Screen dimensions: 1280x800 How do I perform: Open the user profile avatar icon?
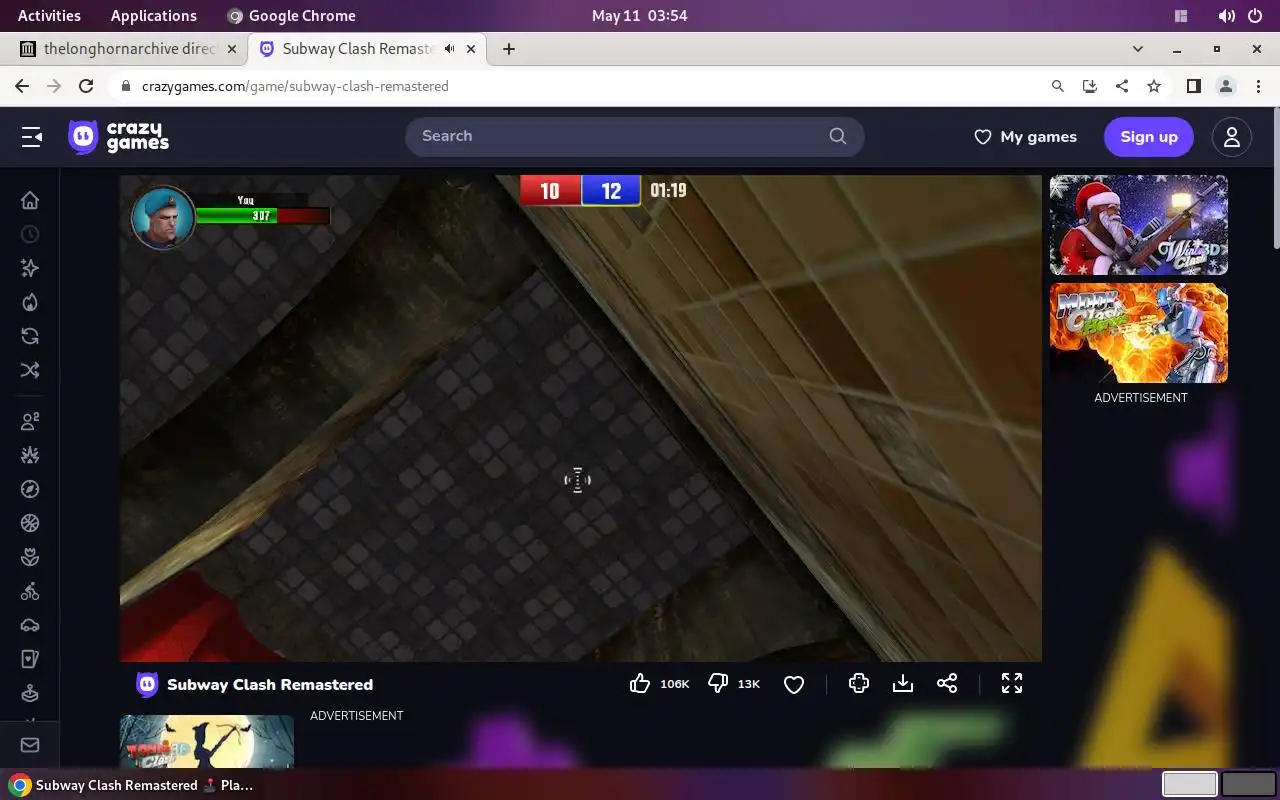pos(1232,137)
